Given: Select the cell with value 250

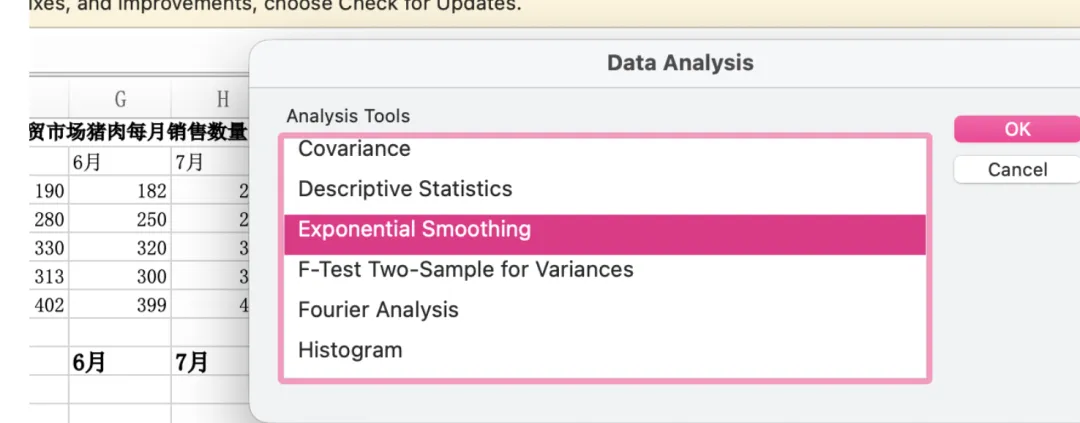Looking at the screenshot, I should click(120, 220).
